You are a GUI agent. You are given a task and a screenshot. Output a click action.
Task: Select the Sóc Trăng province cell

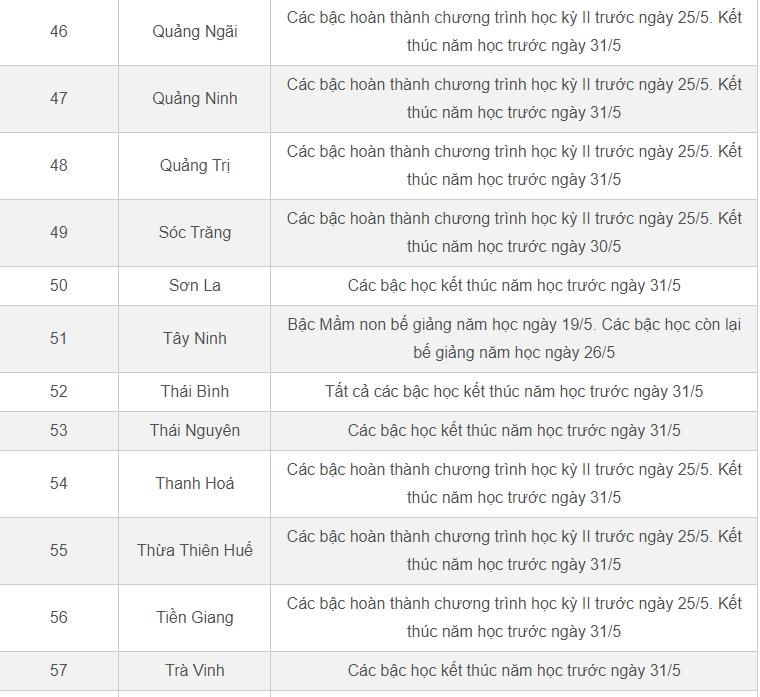195,233
